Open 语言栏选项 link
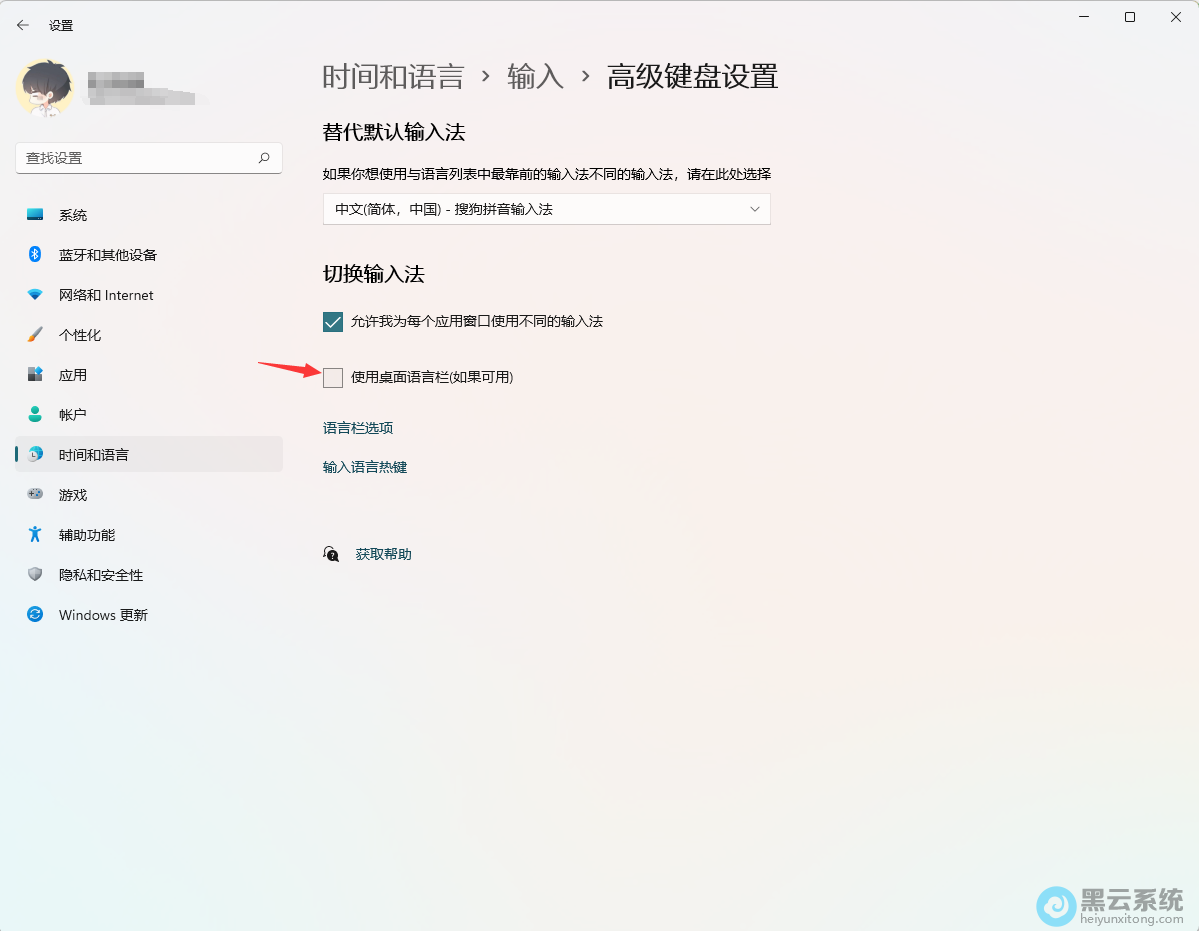Viewport: 1199px width, 931px height. 358,428
